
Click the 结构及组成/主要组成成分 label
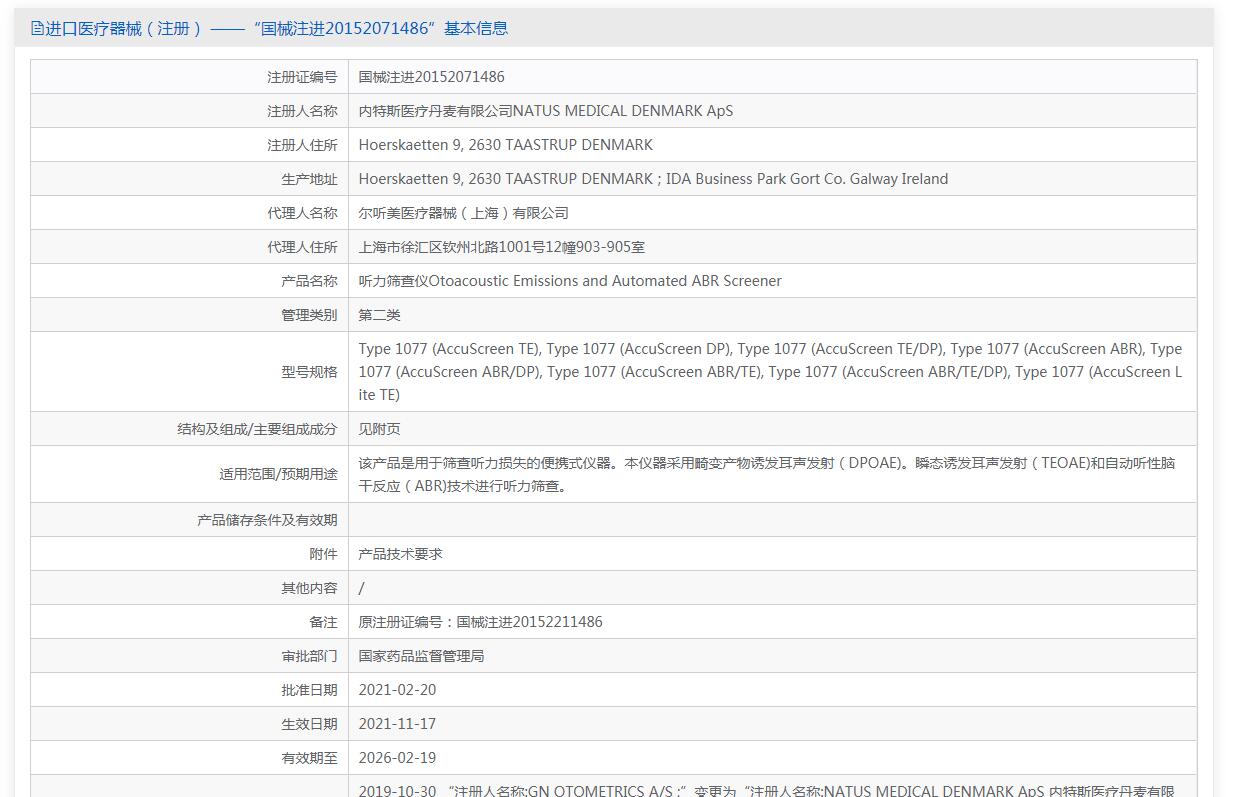point(257,429)
